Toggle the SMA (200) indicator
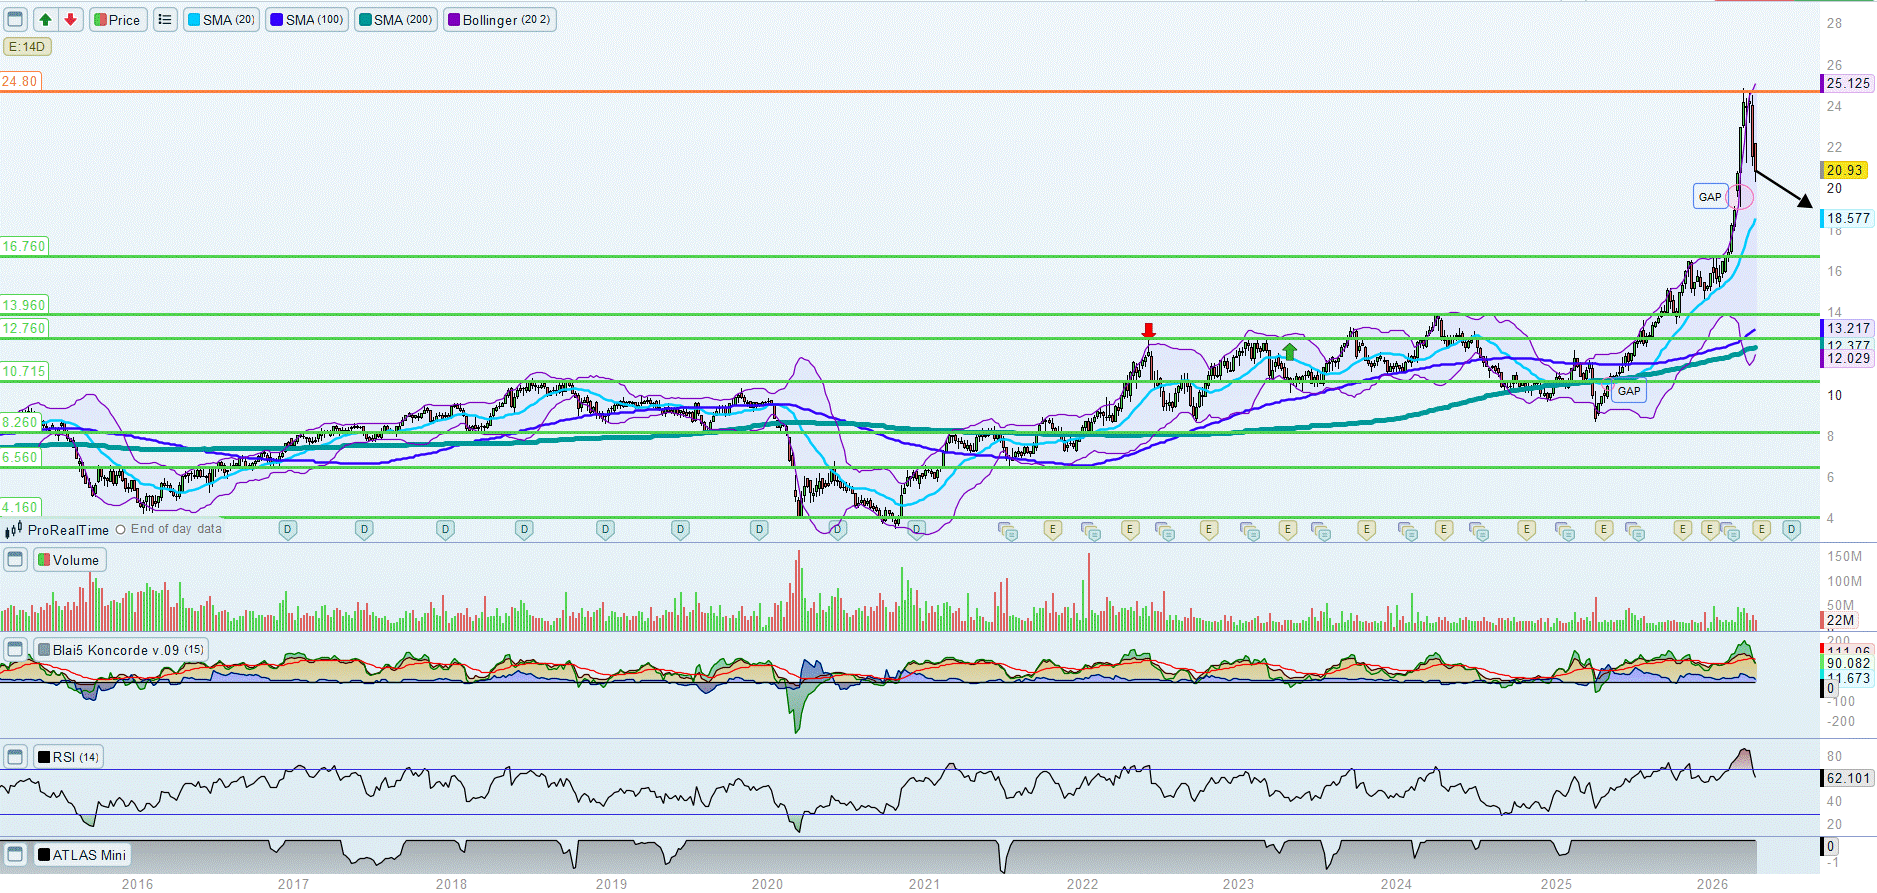The width and height of the screenshot is (1877, 893). coord(396,20)
